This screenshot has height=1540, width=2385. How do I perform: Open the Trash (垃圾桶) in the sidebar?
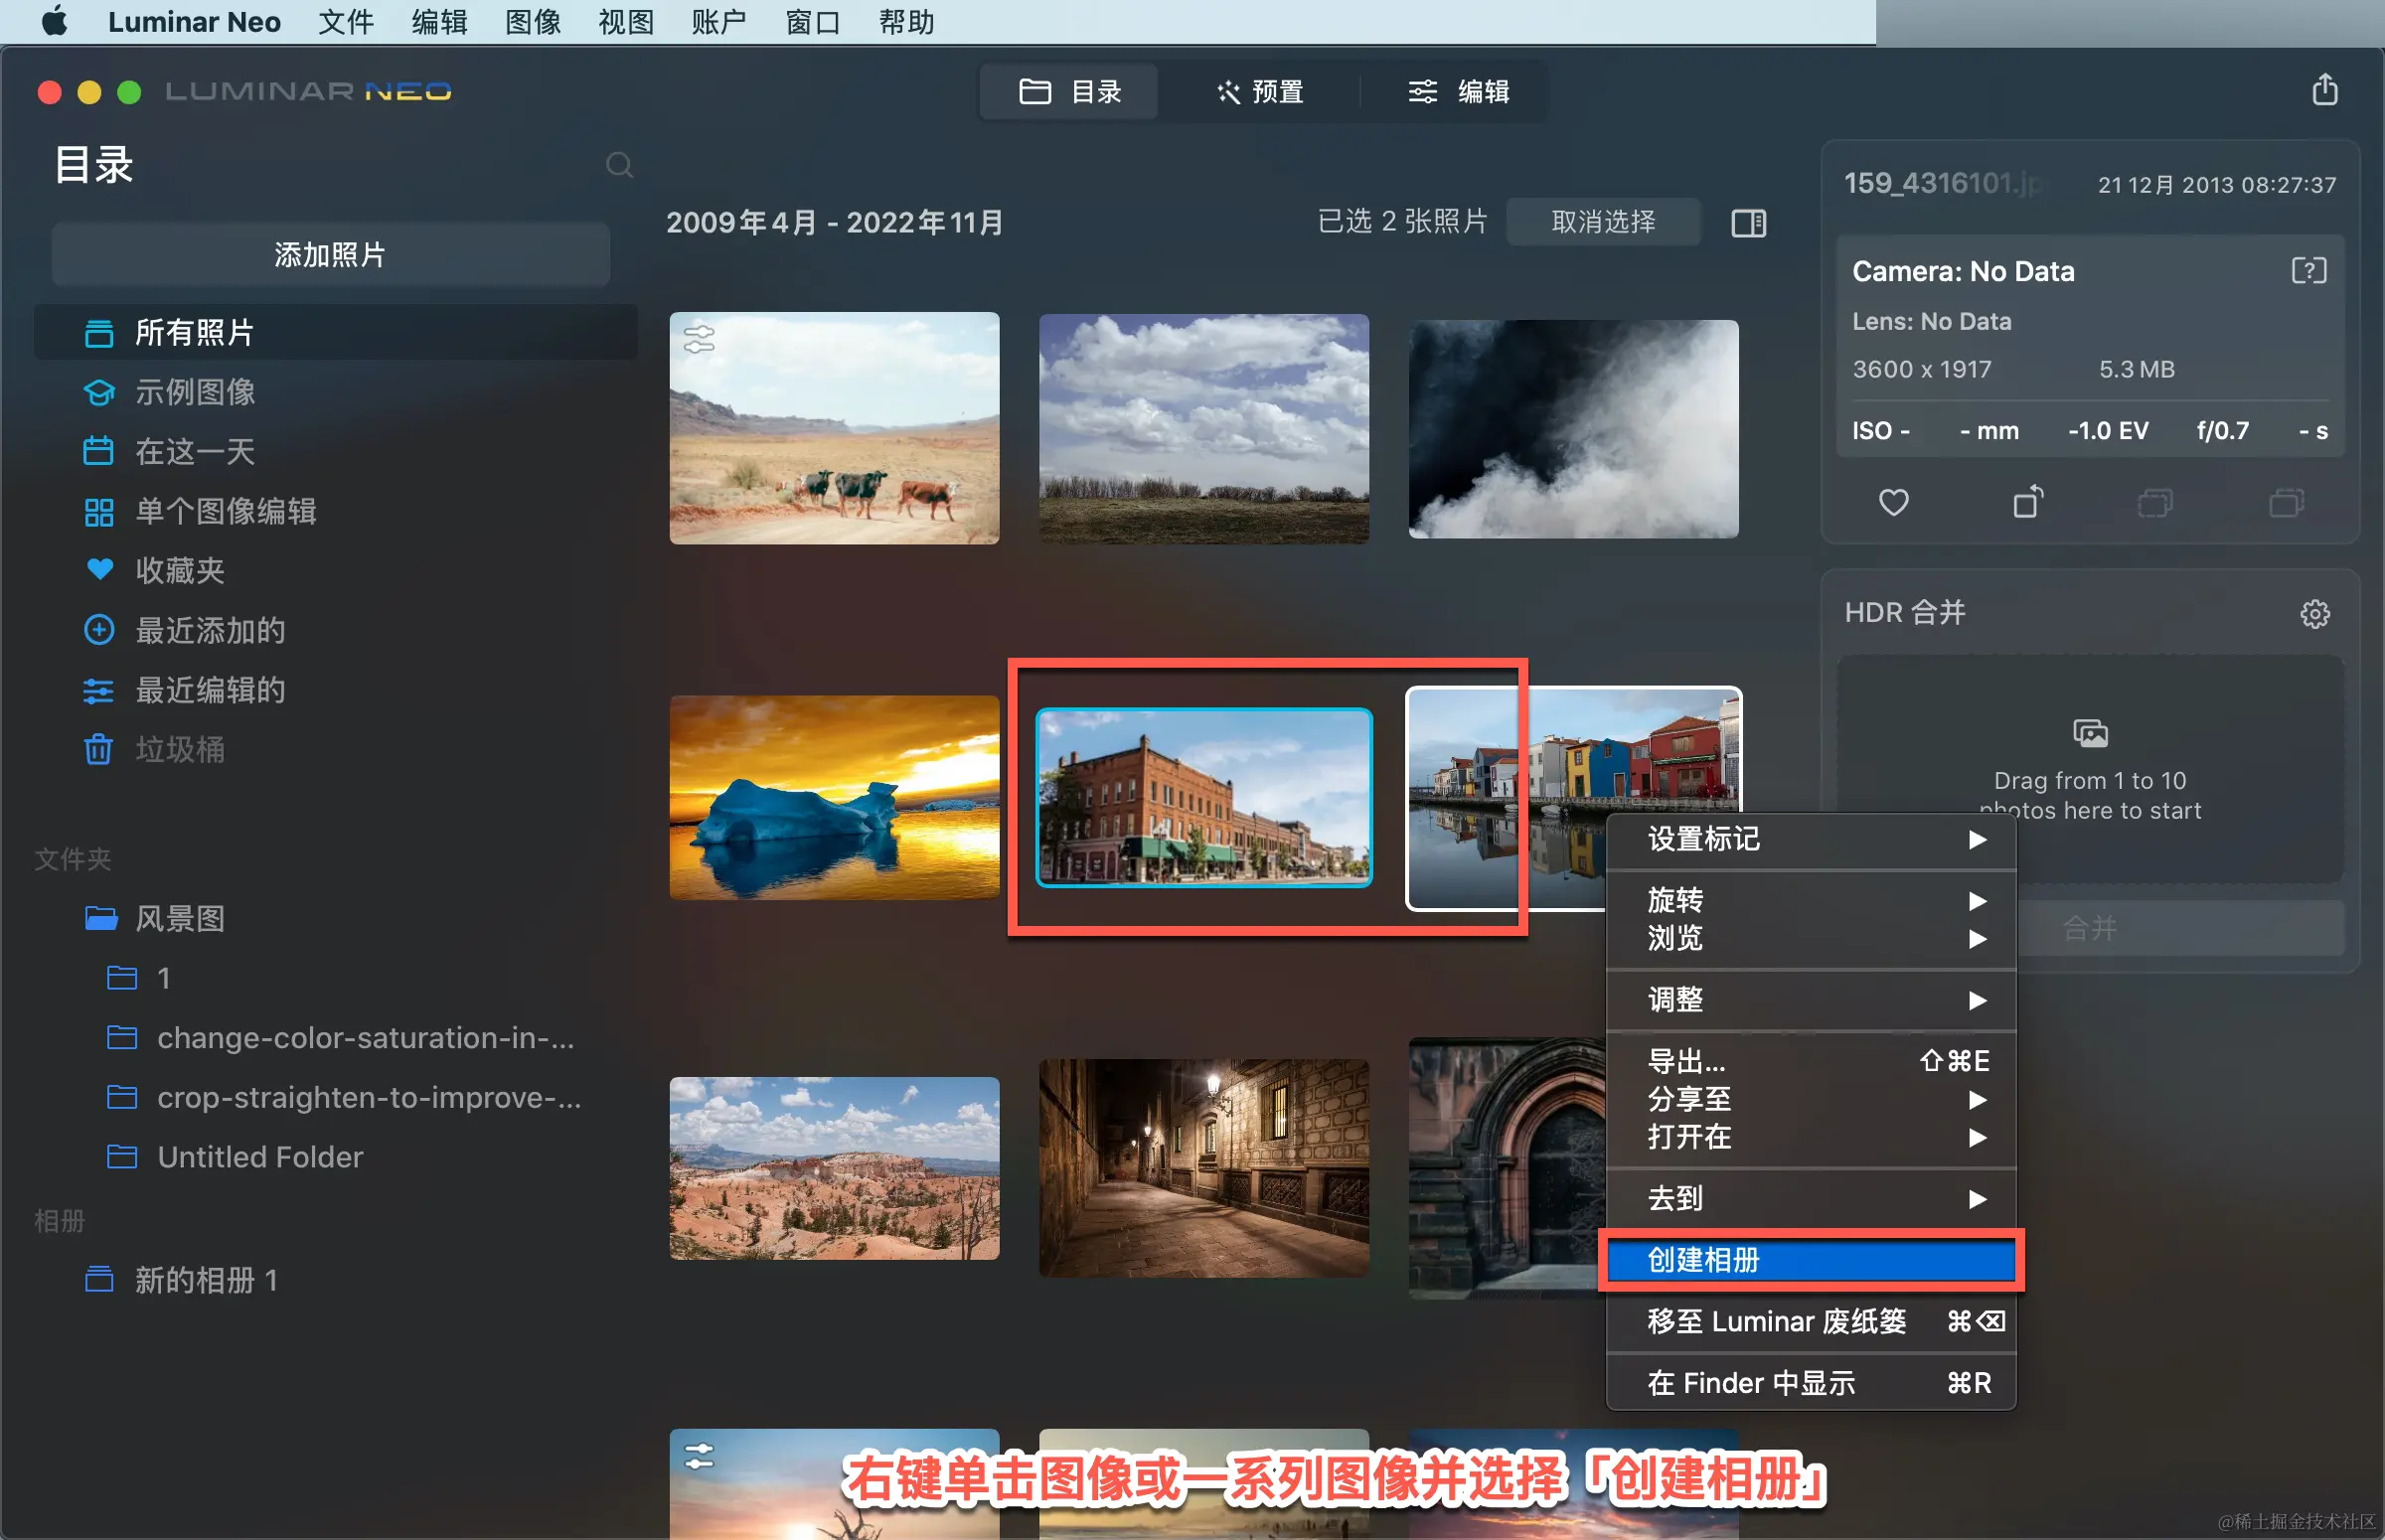point(180,749)
